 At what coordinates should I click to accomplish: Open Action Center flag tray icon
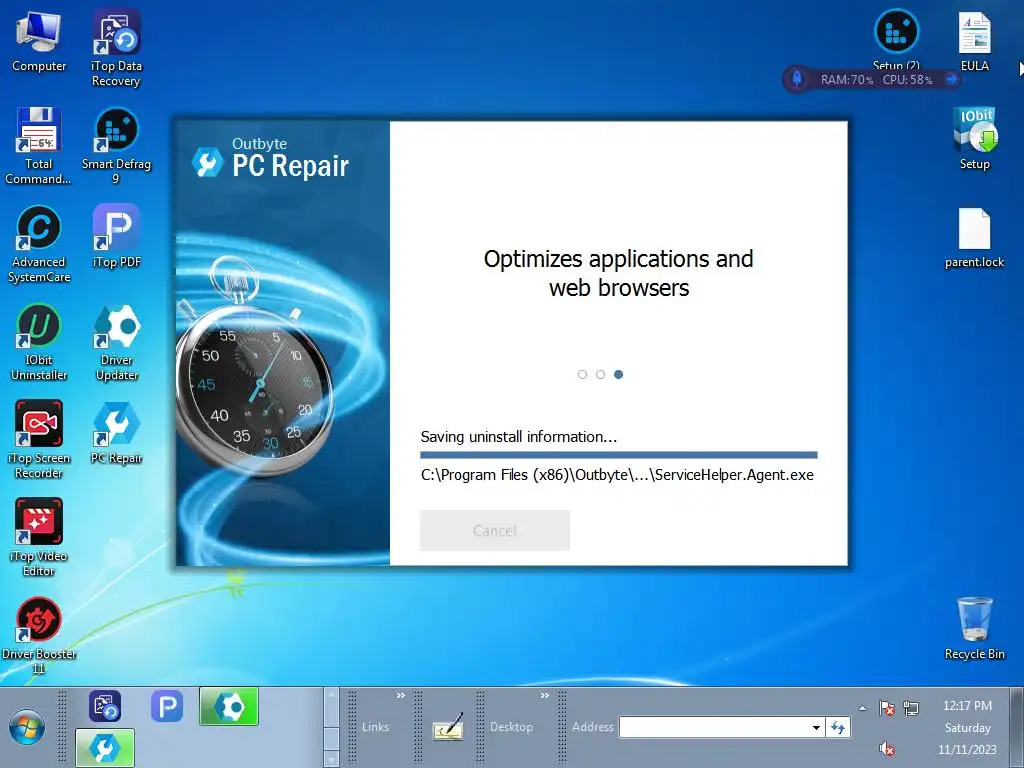click(887, 708)
